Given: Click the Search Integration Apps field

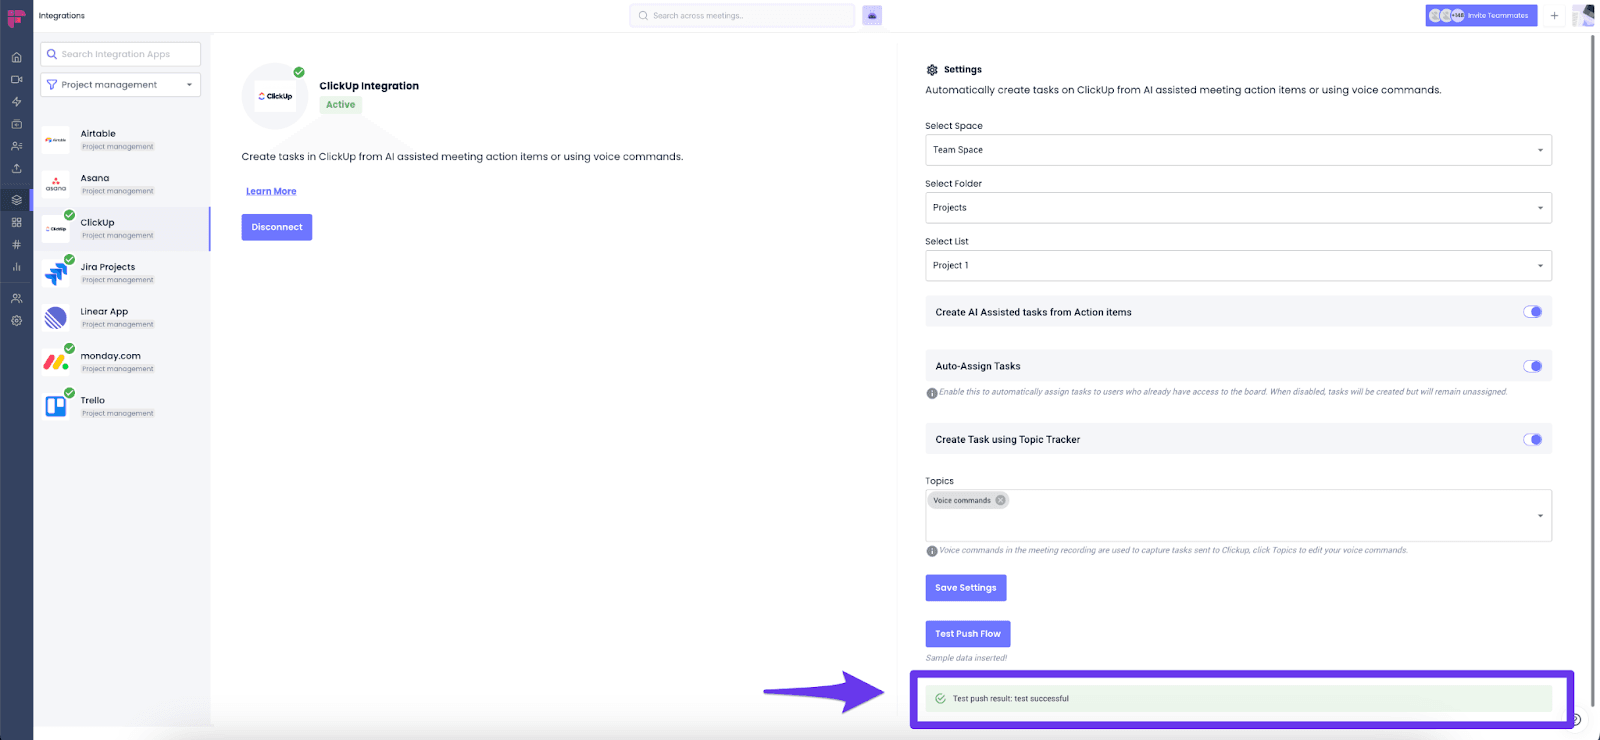Looking at the screenshot, I should [120, 54].
